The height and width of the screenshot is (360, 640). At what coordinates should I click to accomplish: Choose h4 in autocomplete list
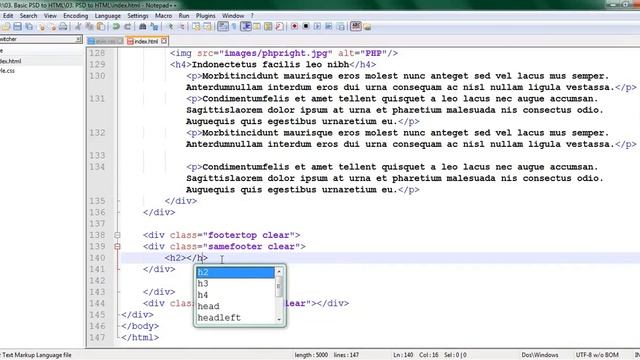click(x=236, y=295)
